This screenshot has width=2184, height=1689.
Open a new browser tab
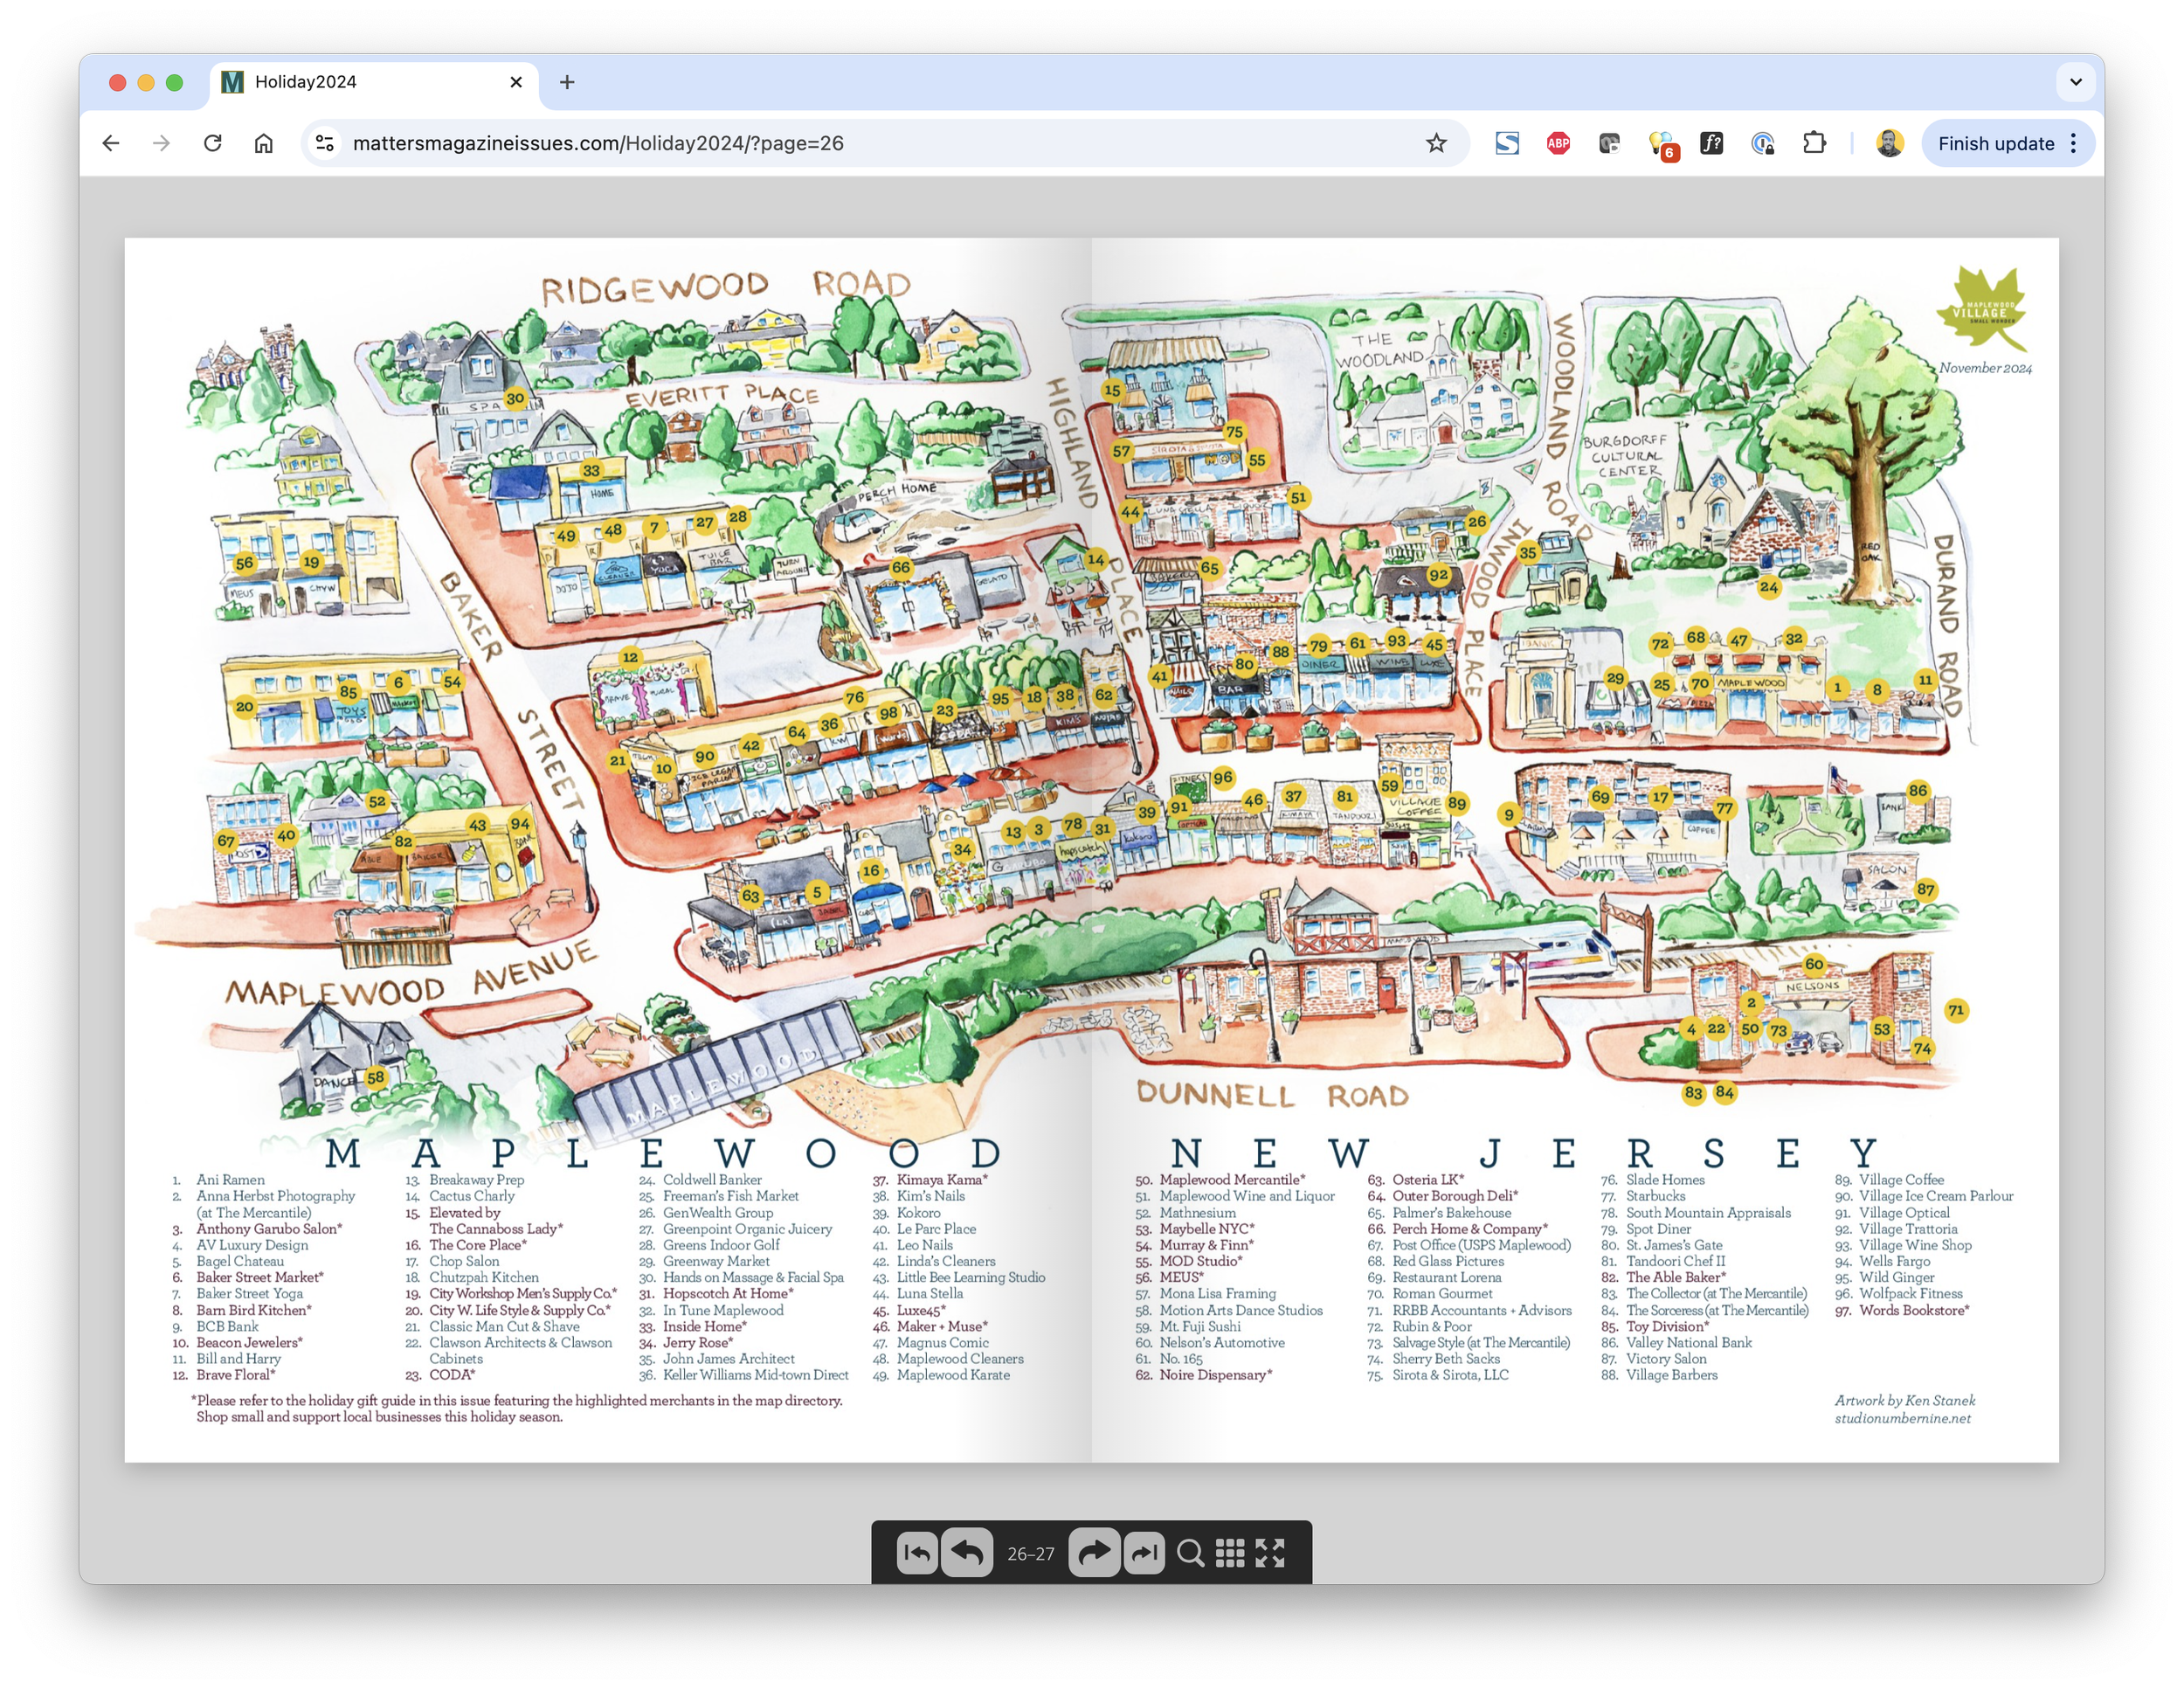567,82
